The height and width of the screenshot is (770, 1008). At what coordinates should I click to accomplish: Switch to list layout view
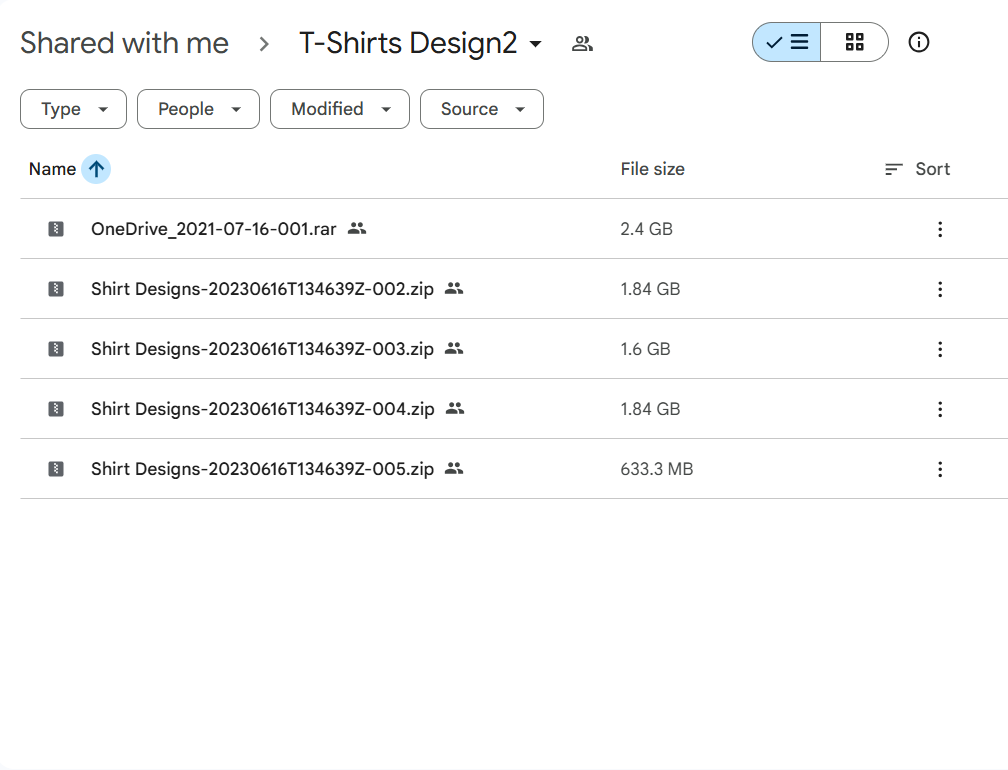(x=787, y=42)
